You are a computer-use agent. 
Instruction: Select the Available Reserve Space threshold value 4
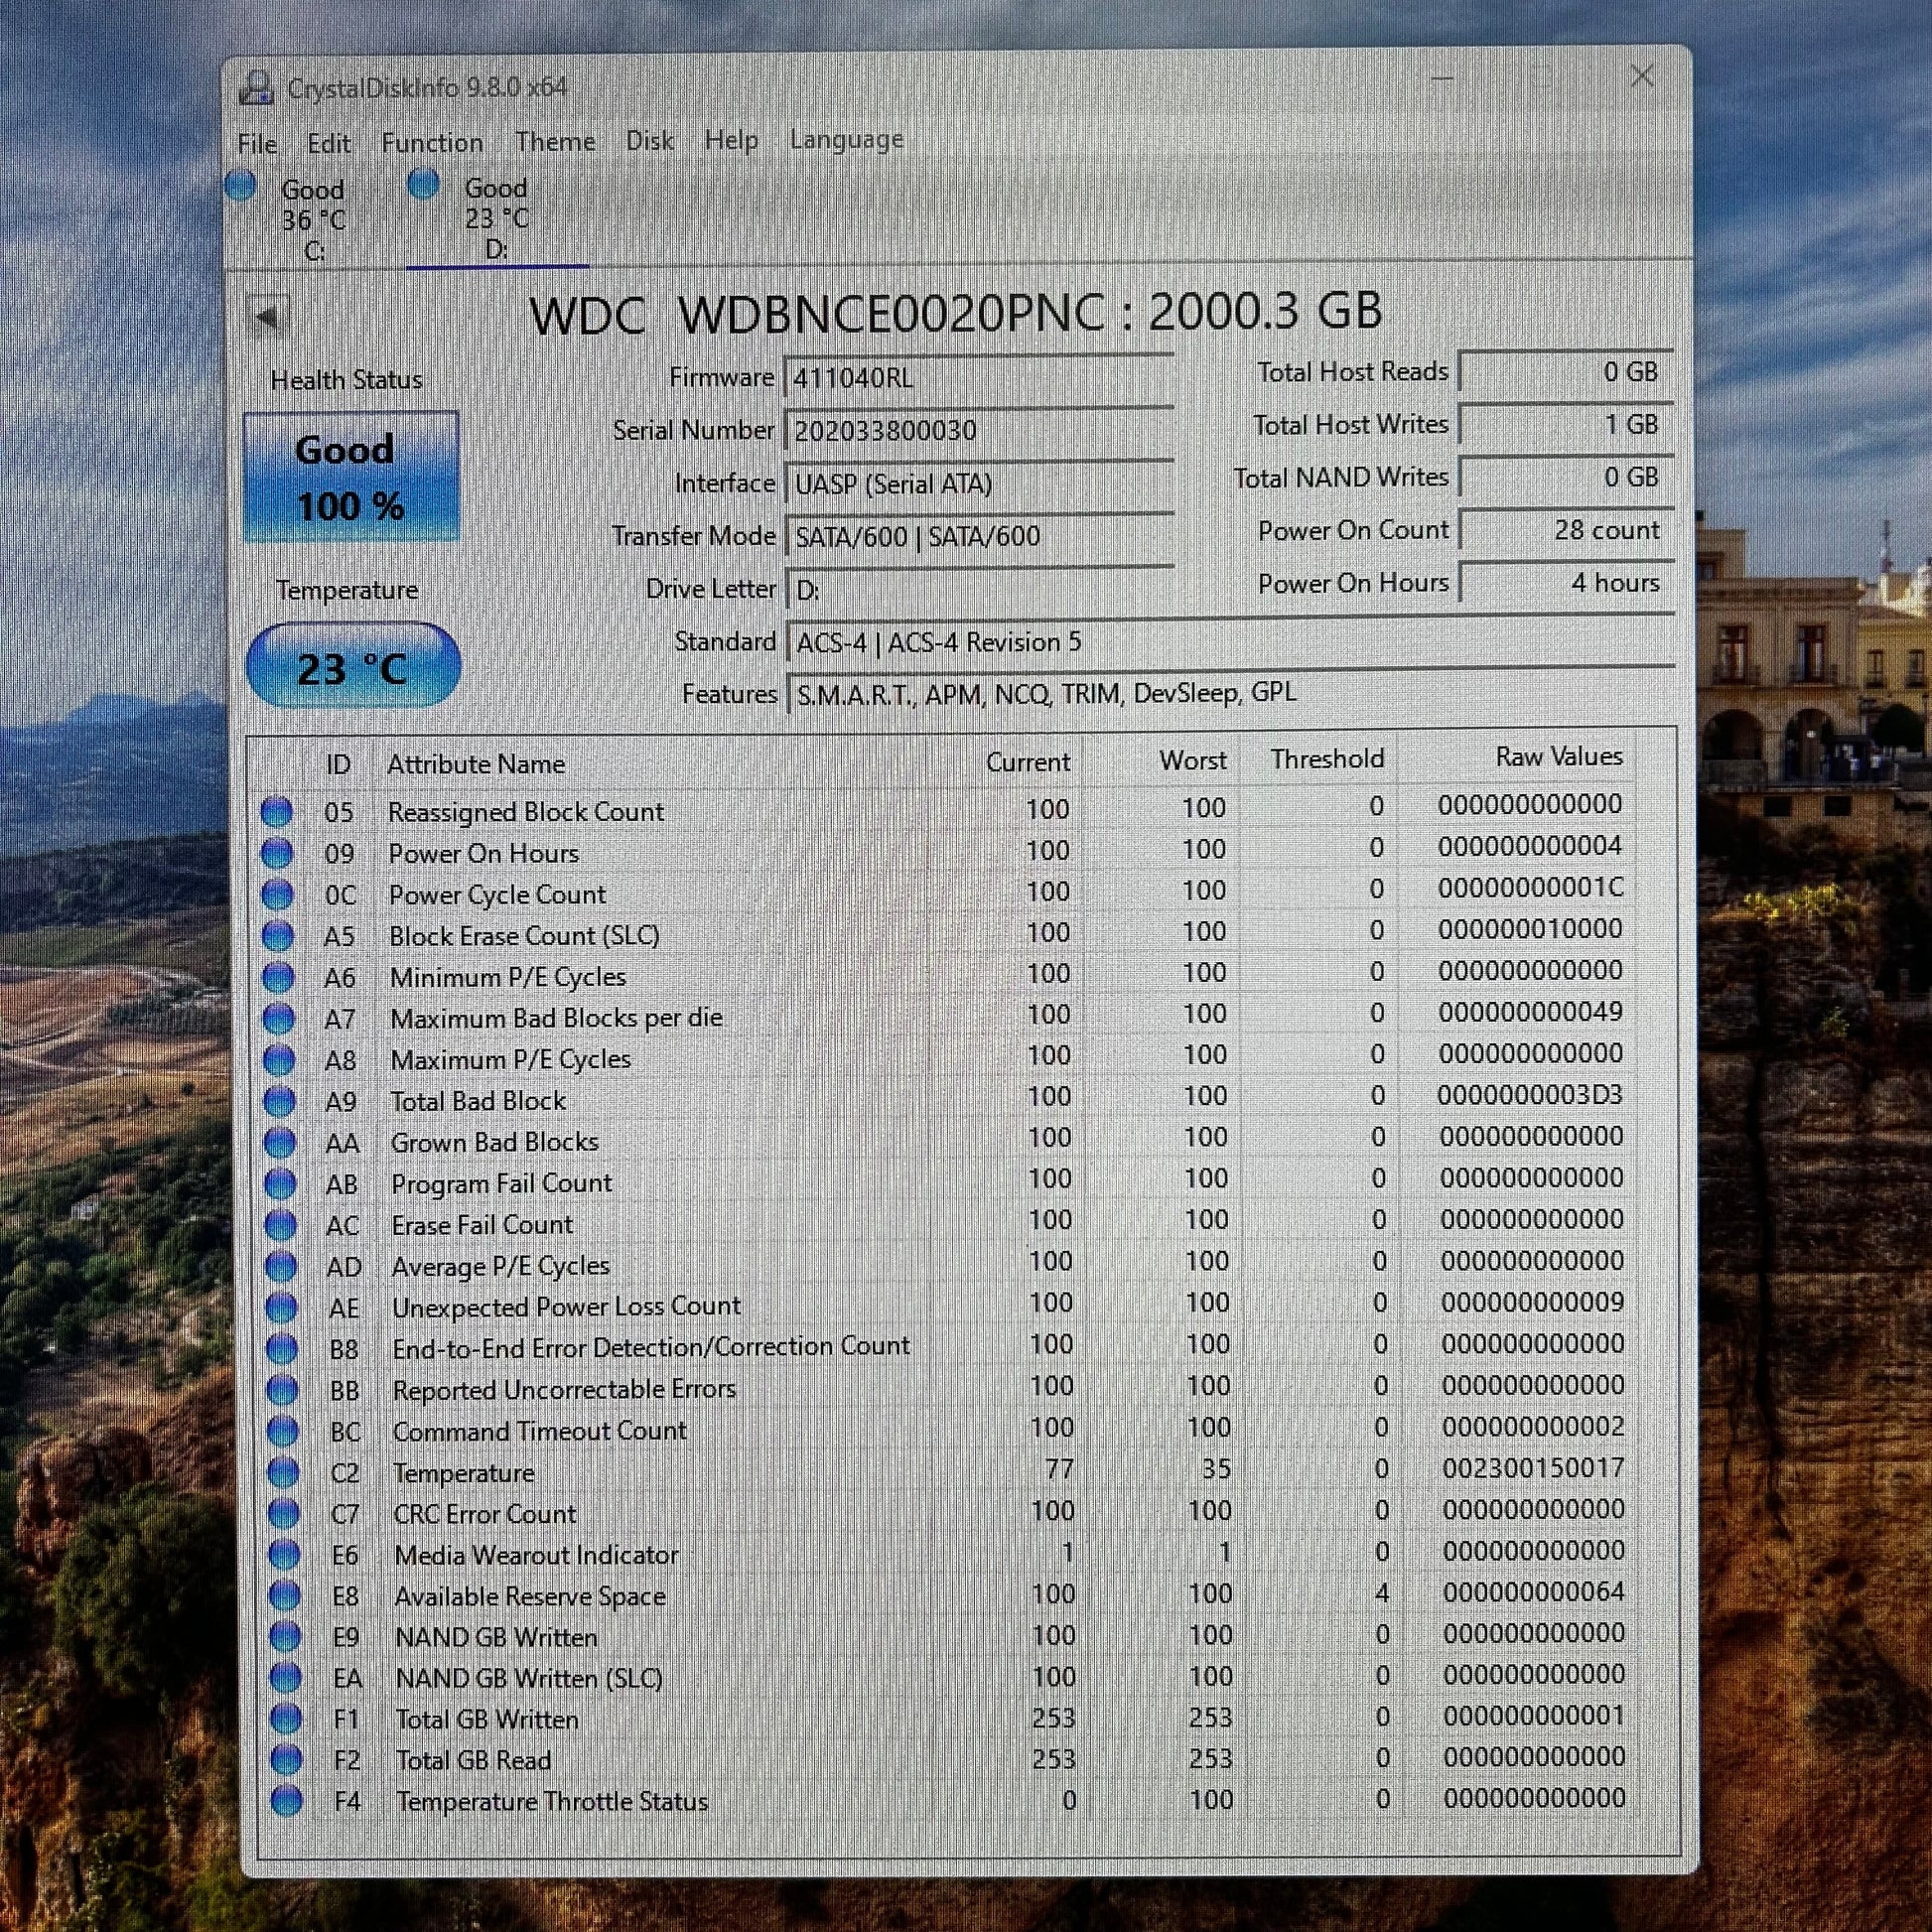tap(1382, 1593)
